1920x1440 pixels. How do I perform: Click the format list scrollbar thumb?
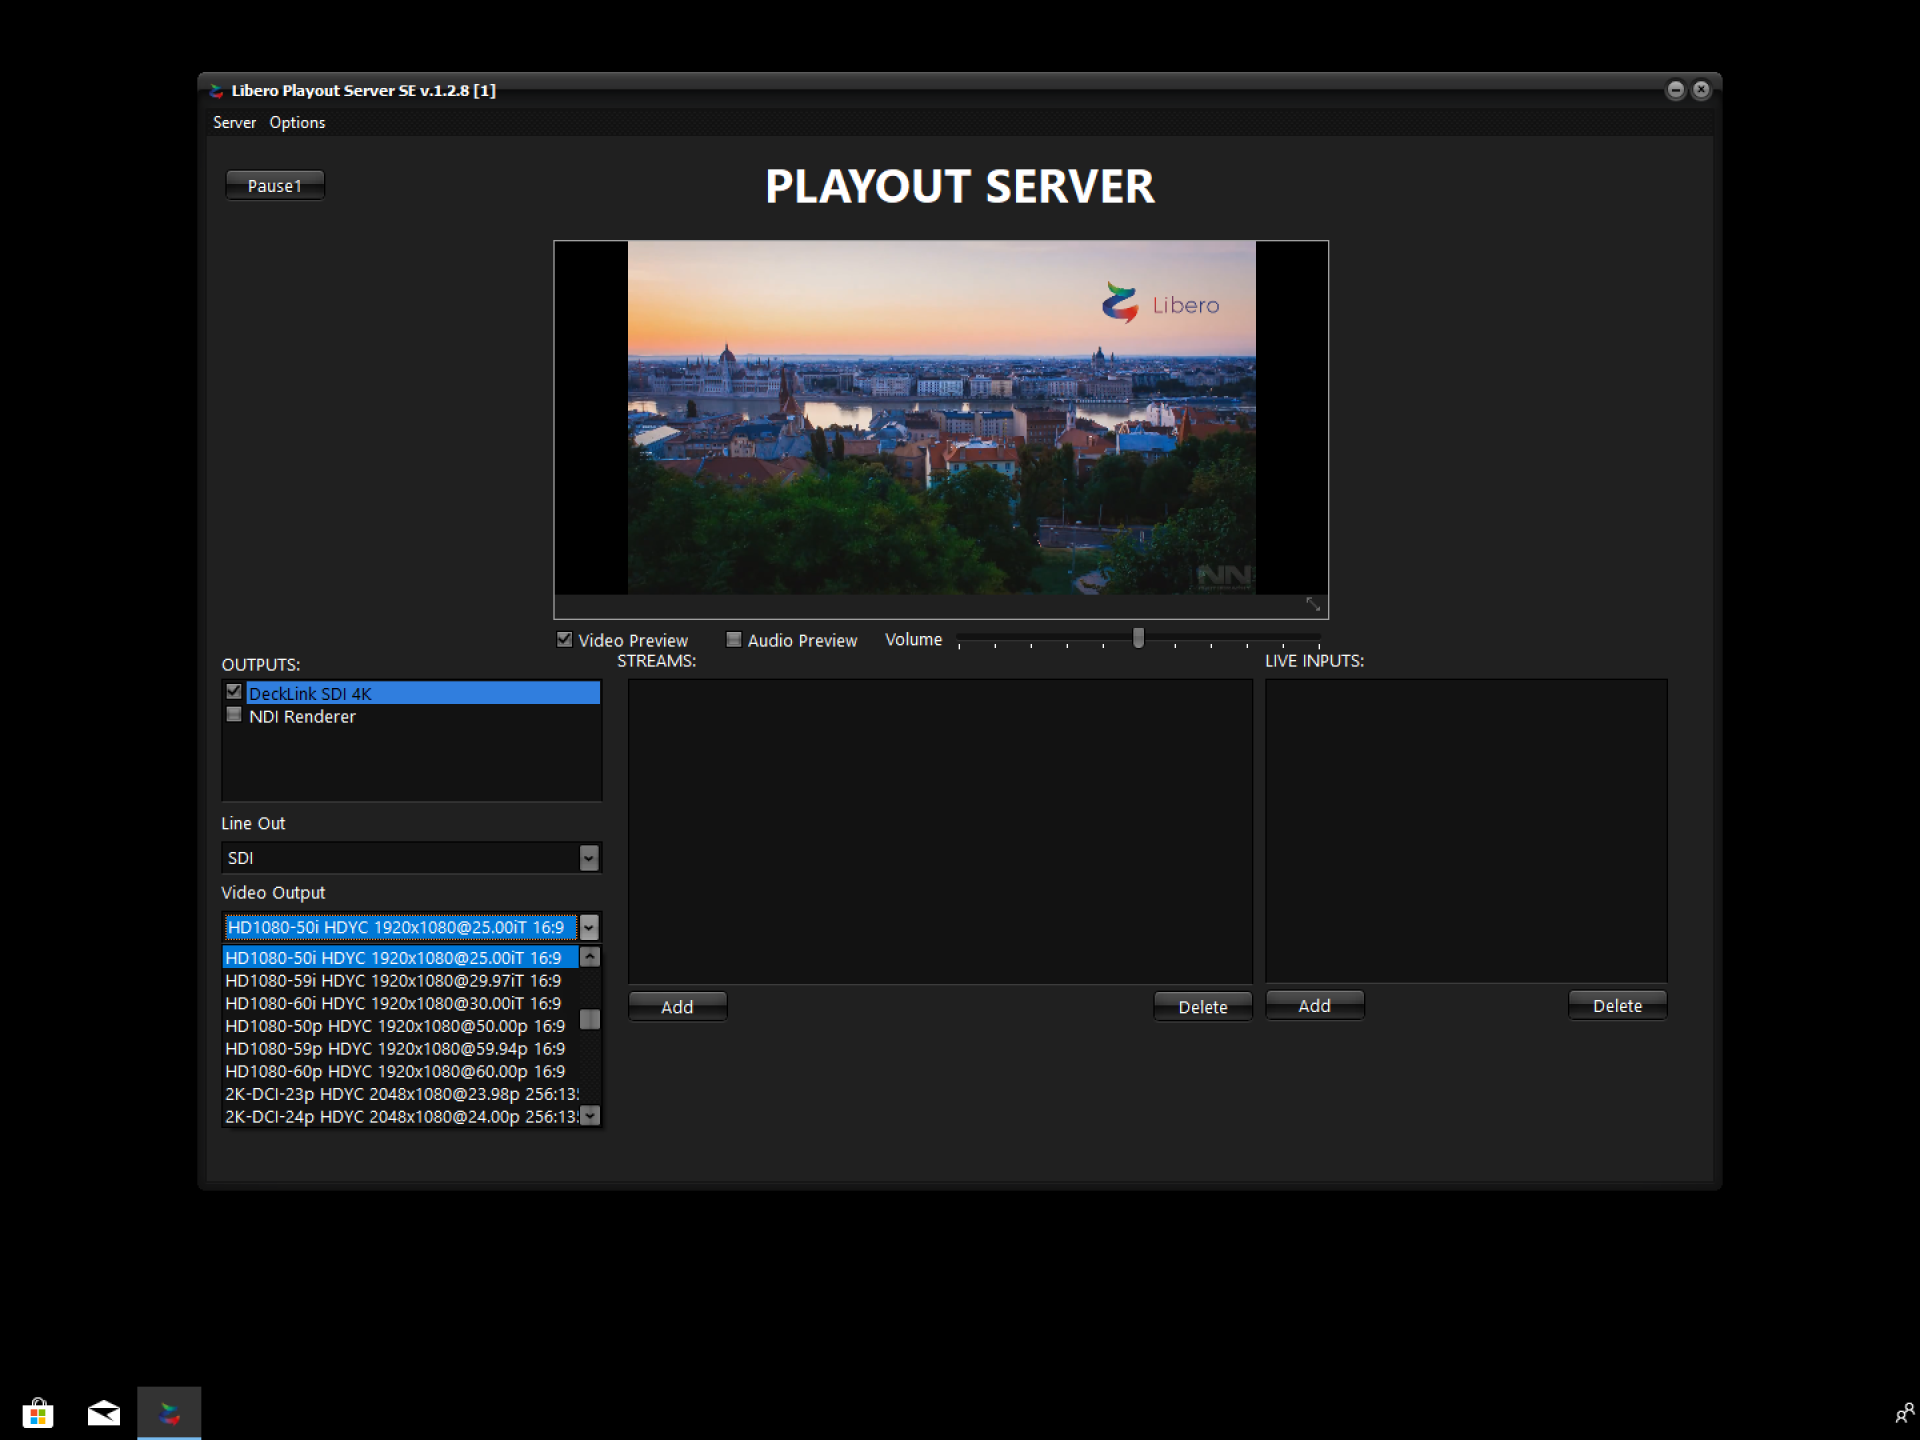click(x=590, y=1019)
